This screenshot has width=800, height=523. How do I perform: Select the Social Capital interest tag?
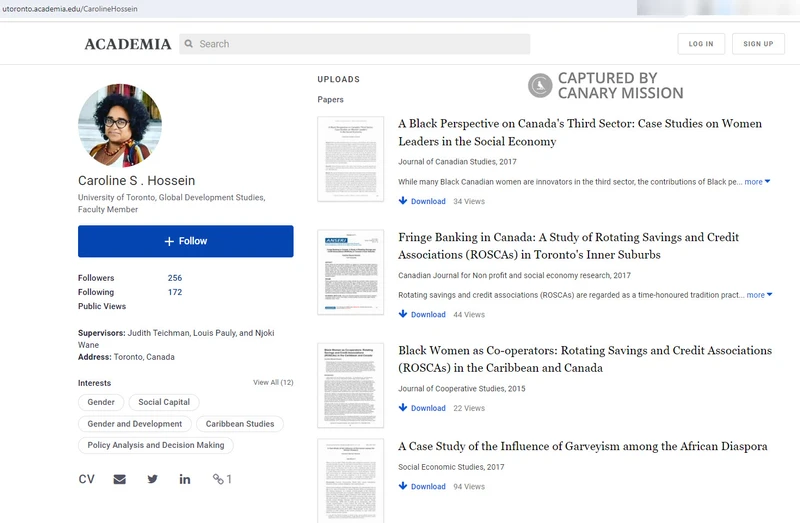pos(164,402)
